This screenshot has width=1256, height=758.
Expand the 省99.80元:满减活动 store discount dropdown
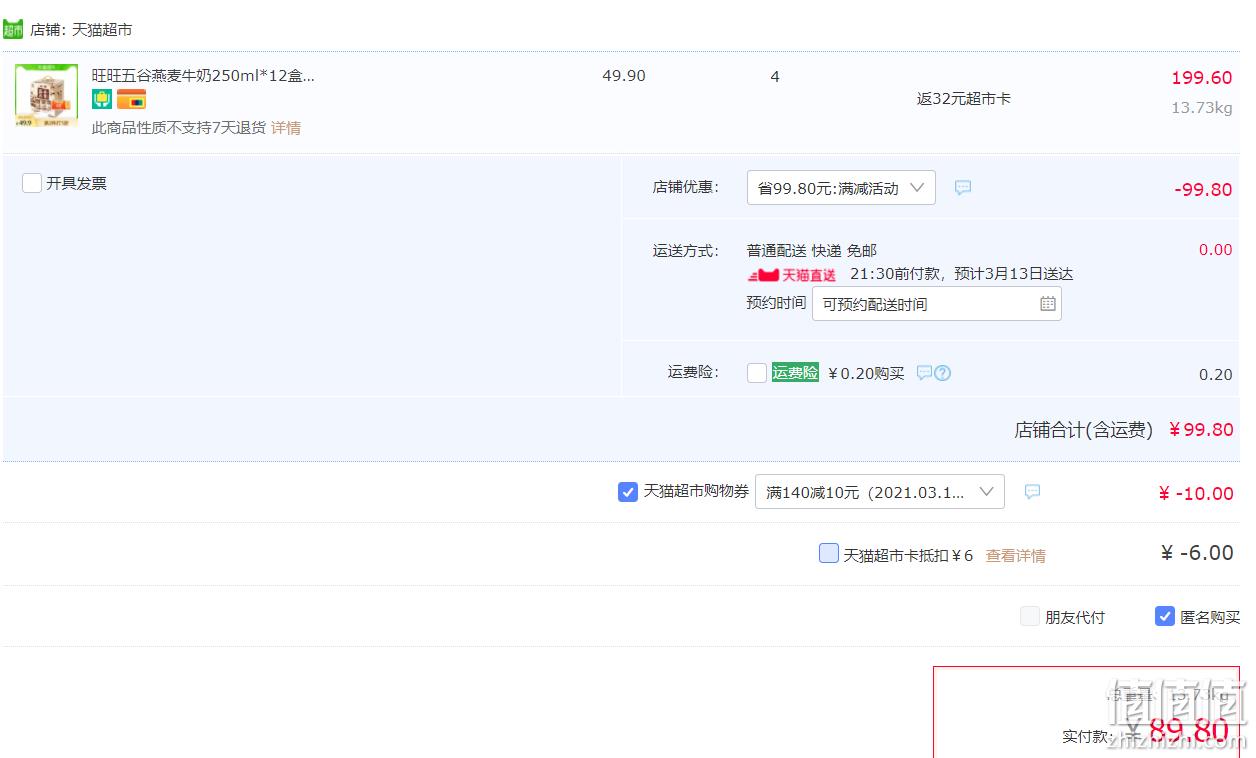click(841, 188)
